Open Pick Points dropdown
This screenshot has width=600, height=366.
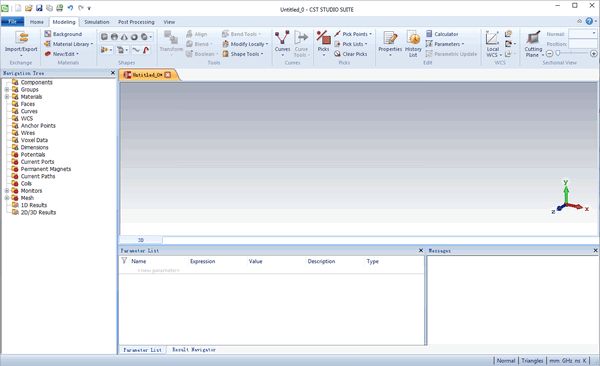pyautogui.click(x=353, y=34)
